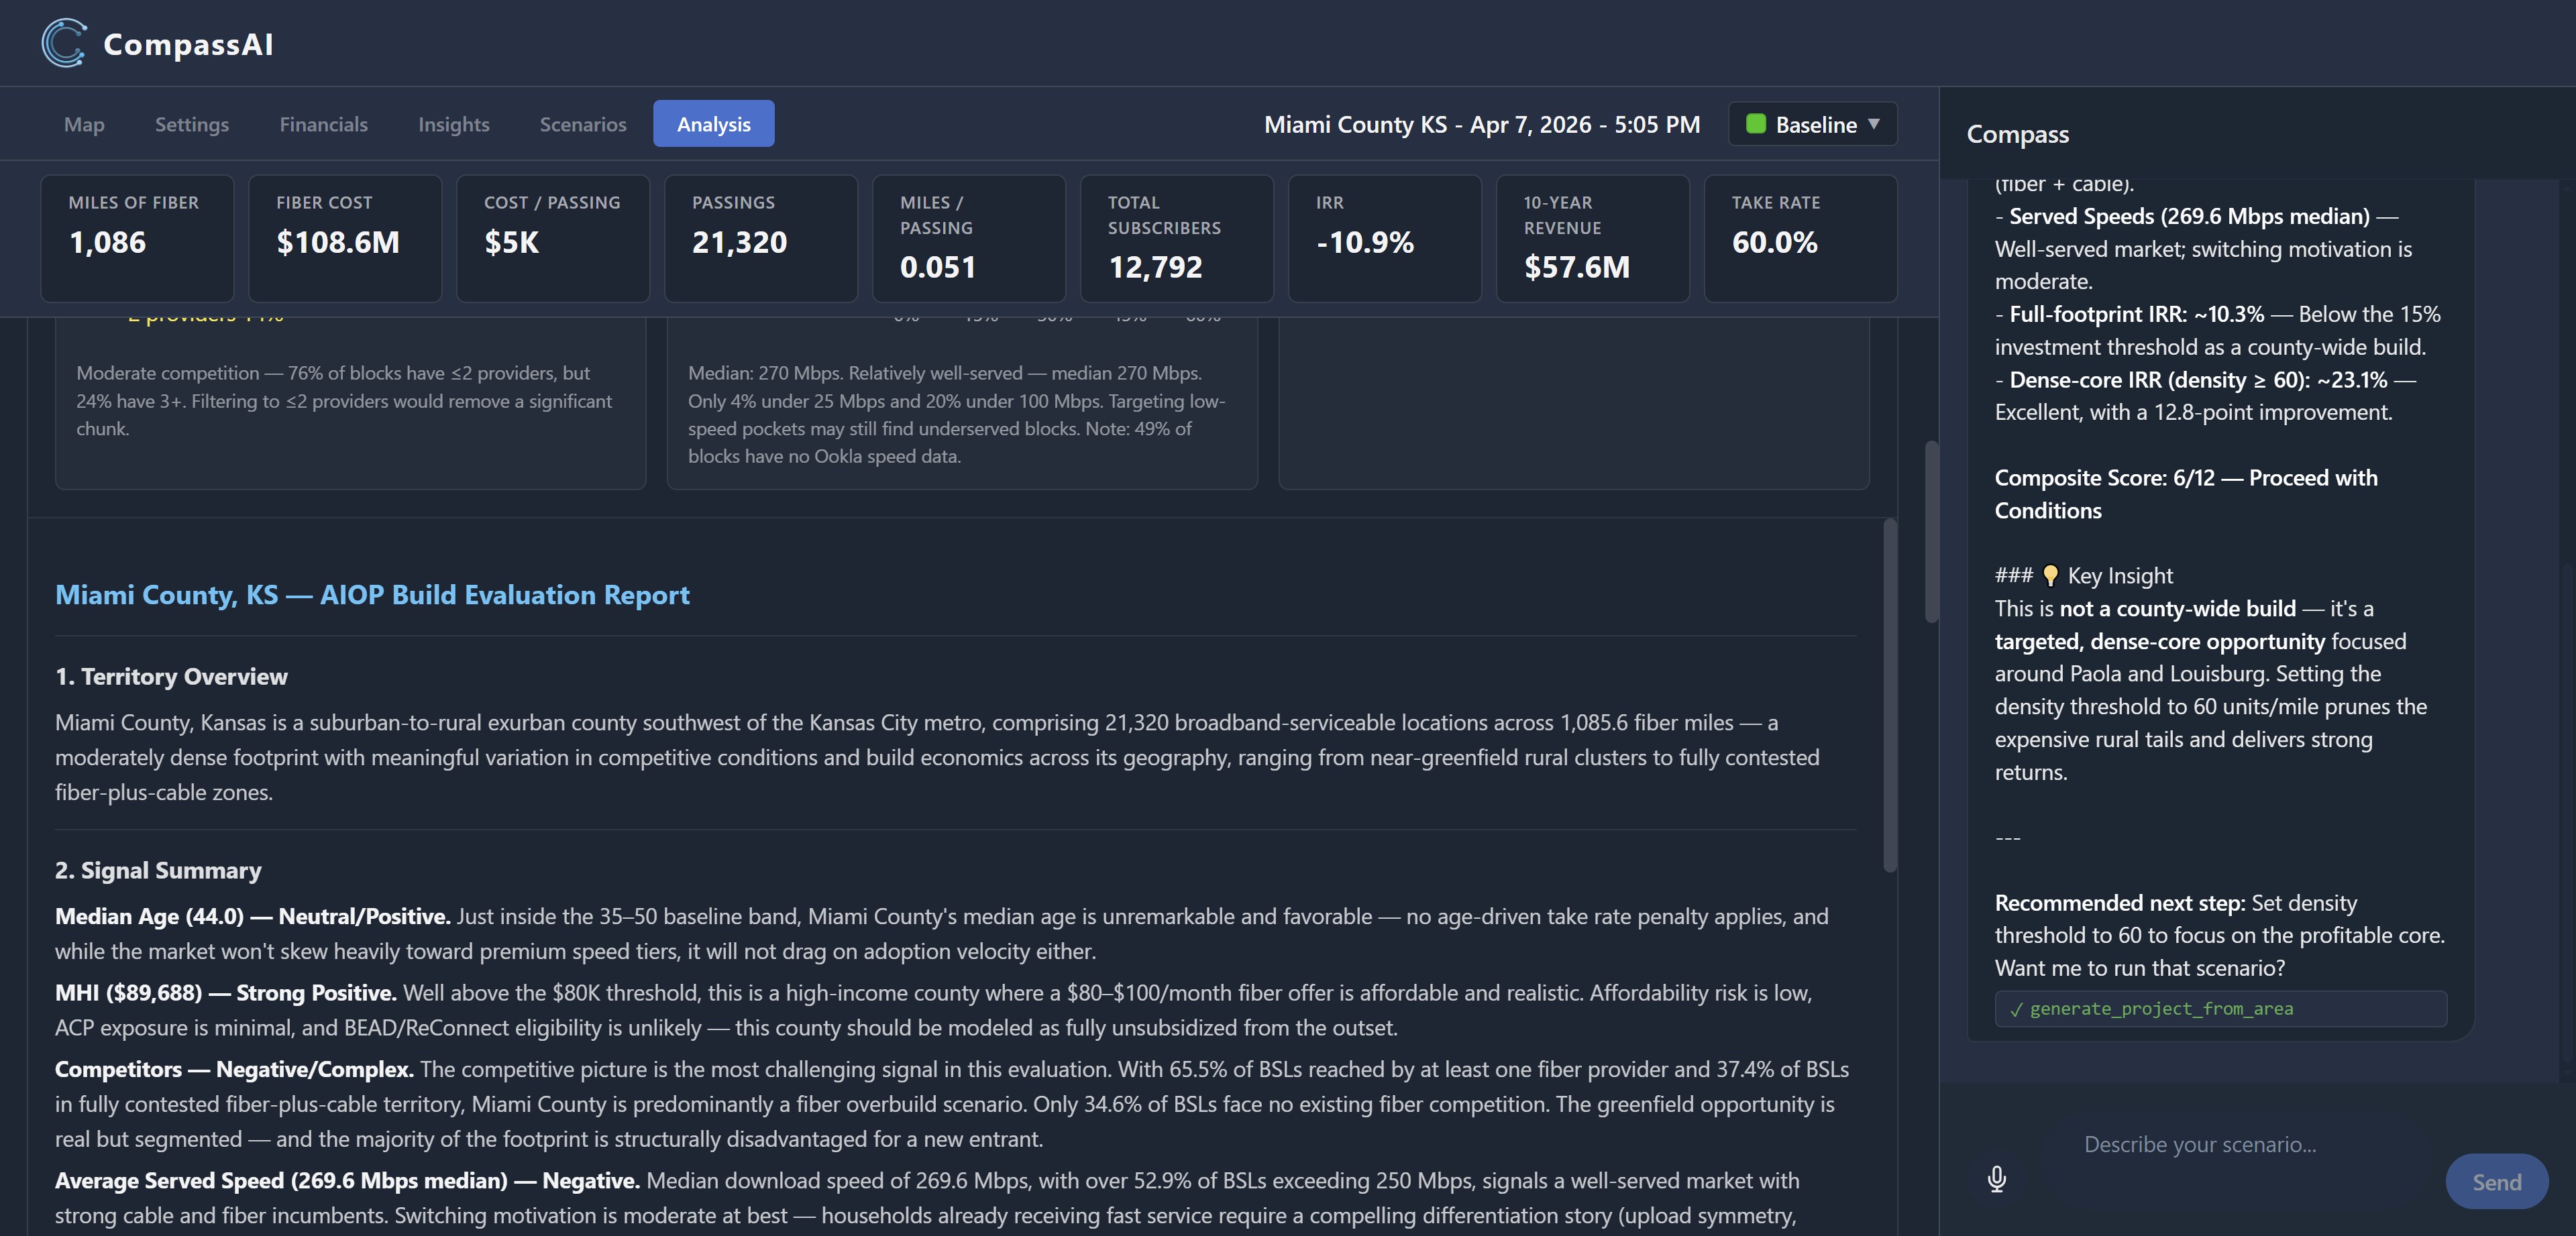Screen dimensions: 2576x1236
Task: Click the Miami County KS project title
Action: coord(1481,124)
